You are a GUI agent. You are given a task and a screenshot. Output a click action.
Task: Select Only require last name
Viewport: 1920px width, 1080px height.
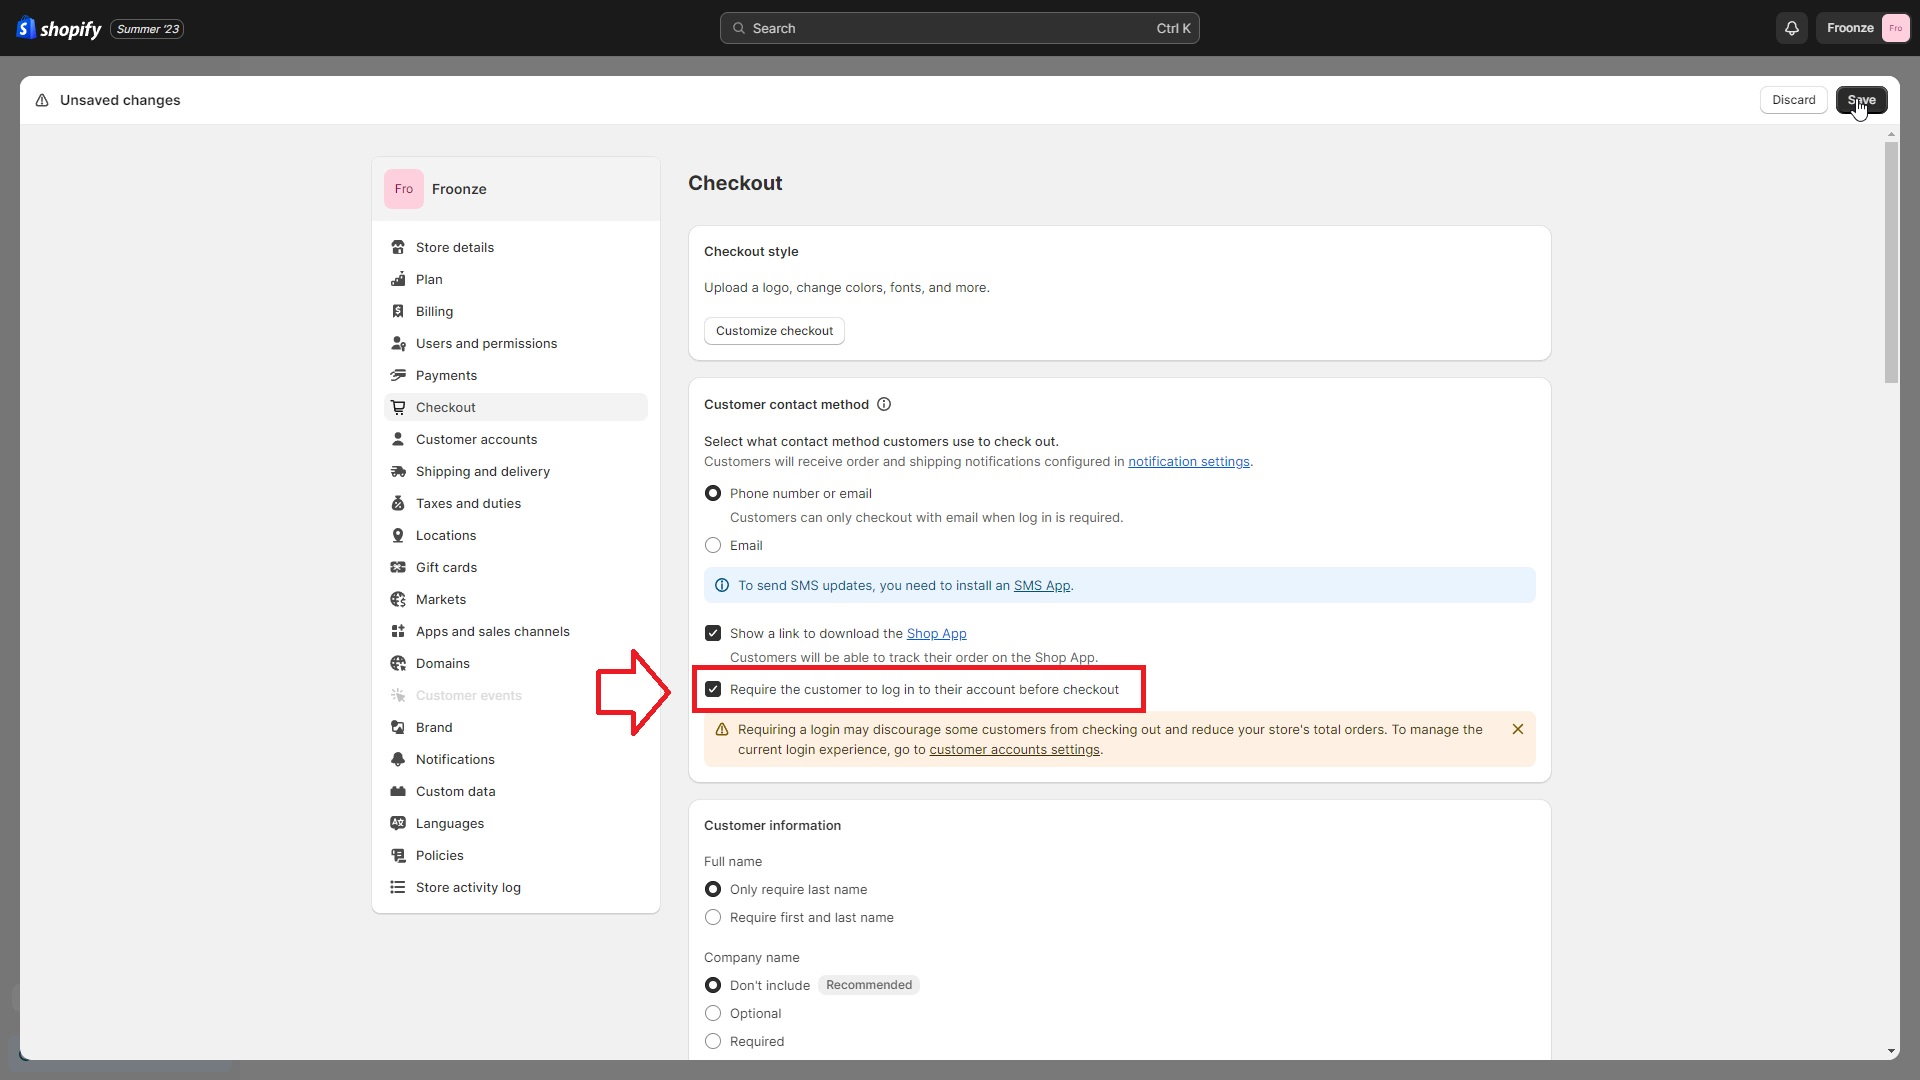point(713,890)
